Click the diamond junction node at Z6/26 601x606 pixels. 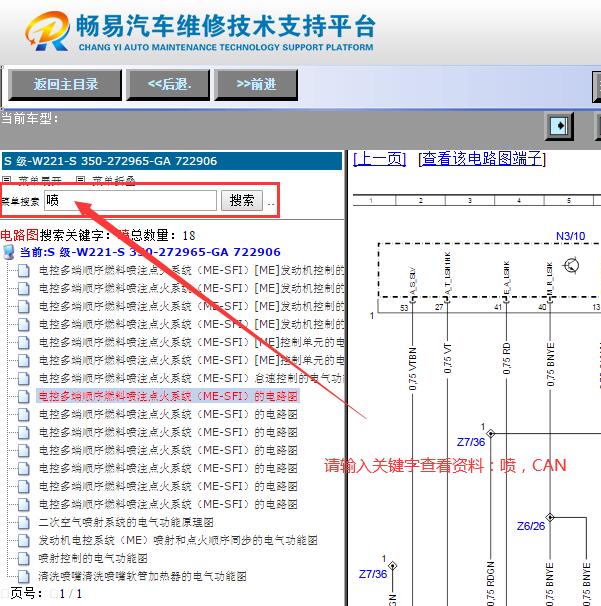point(550,517)
